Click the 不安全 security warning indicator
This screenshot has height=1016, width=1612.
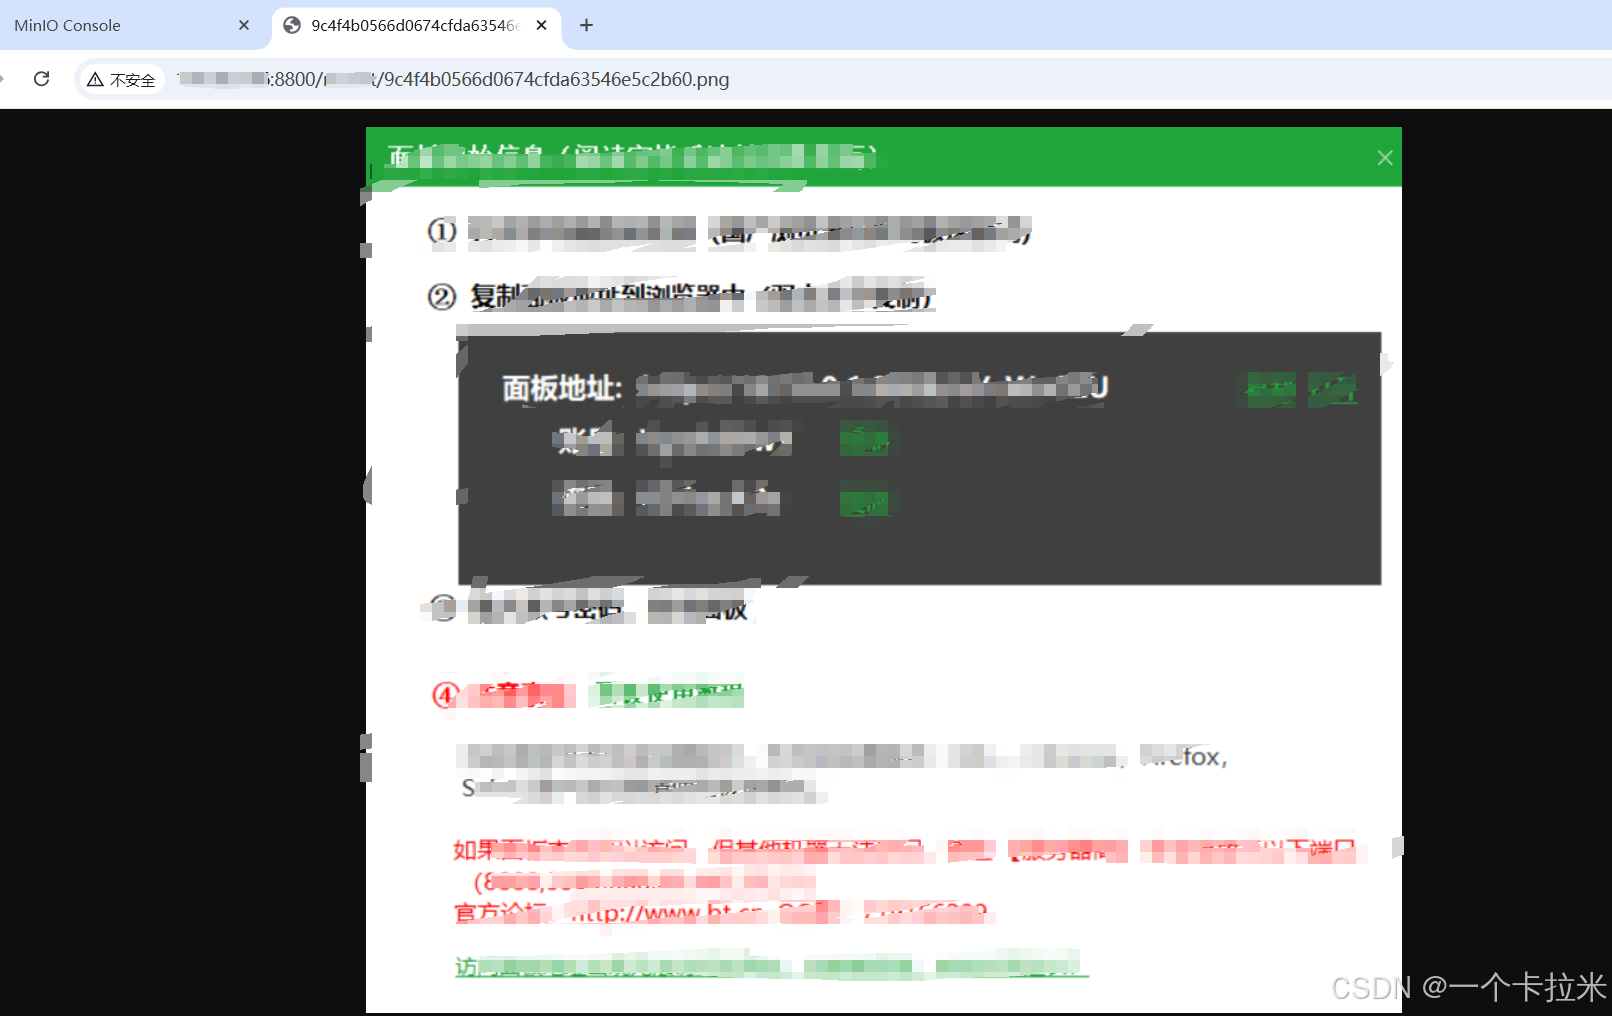[x=121, y=79]
